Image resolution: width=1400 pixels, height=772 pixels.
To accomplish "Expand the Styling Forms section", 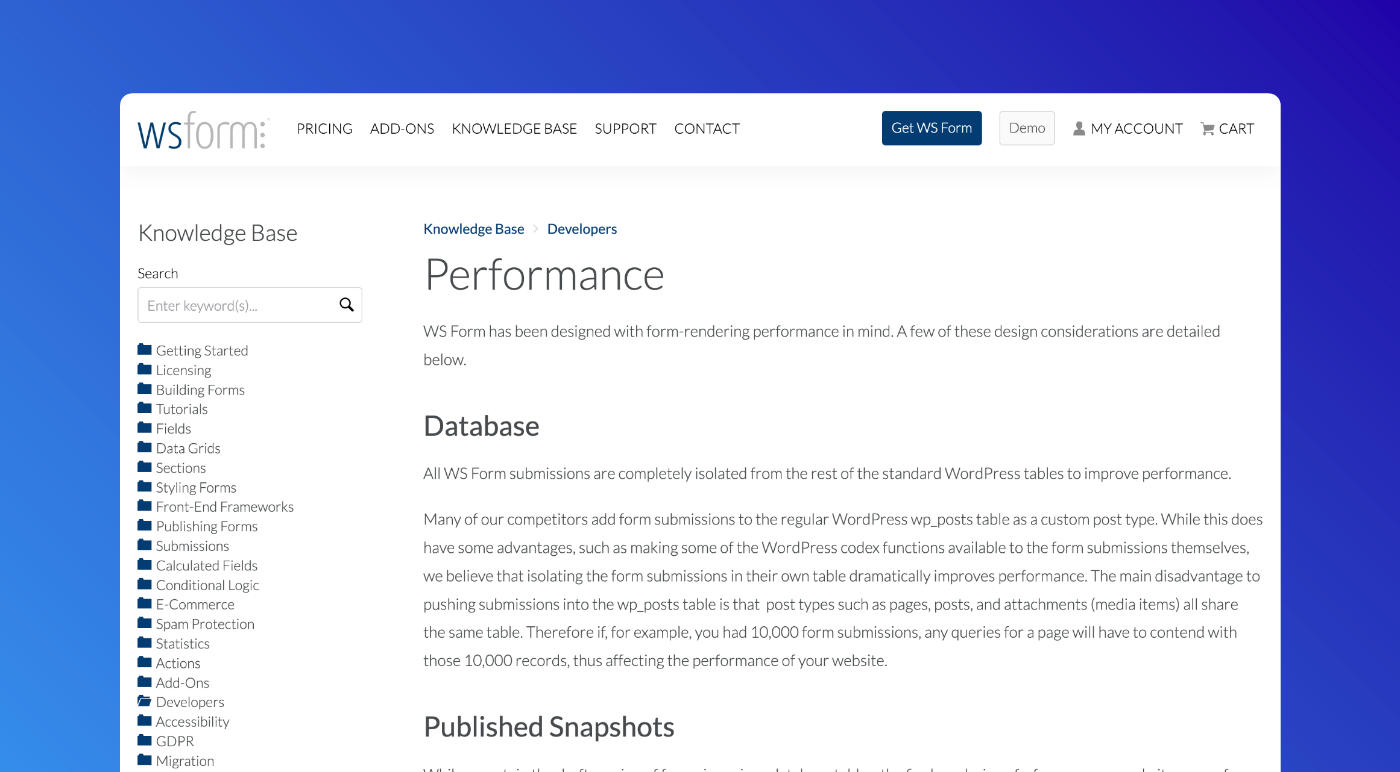I will coord(197,487).
